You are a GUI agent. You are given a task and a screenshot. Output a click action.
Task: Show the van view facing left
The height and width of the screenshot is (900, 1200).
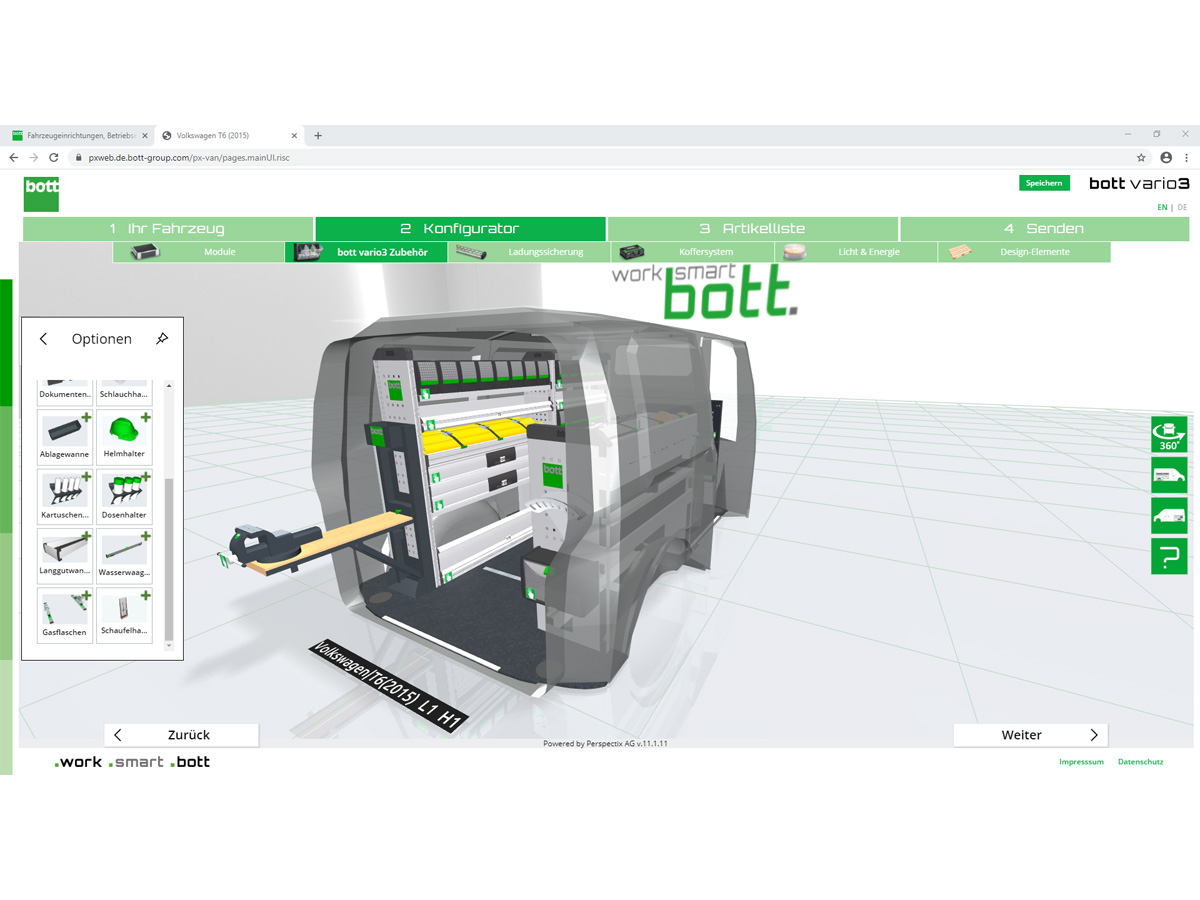click(1169, 516)
